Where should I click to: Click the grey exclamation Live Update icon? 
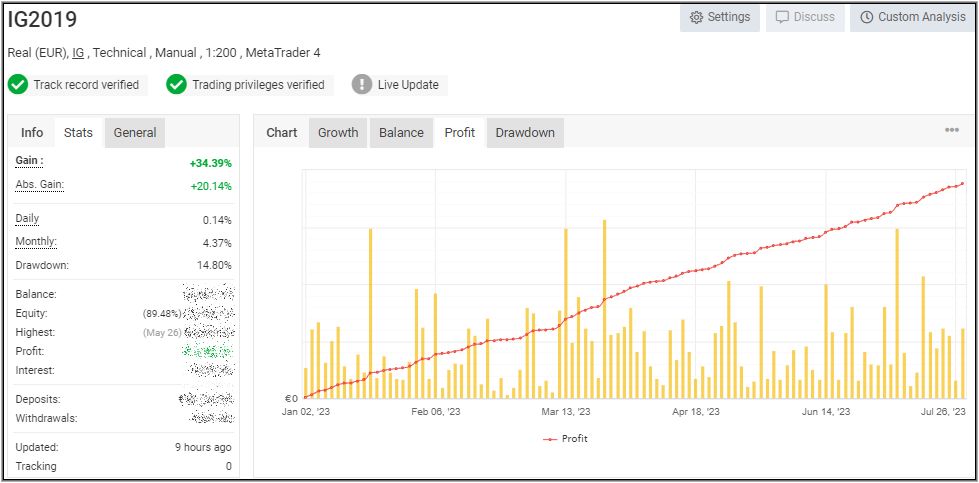(362, 85)
